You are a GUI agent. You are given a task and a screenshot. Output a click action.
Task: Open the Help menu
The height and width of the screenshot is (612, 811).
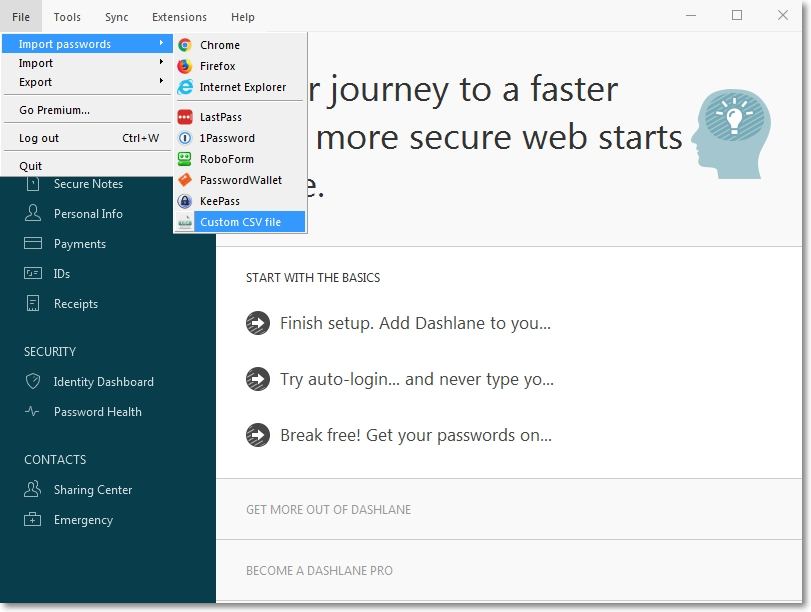243,17
